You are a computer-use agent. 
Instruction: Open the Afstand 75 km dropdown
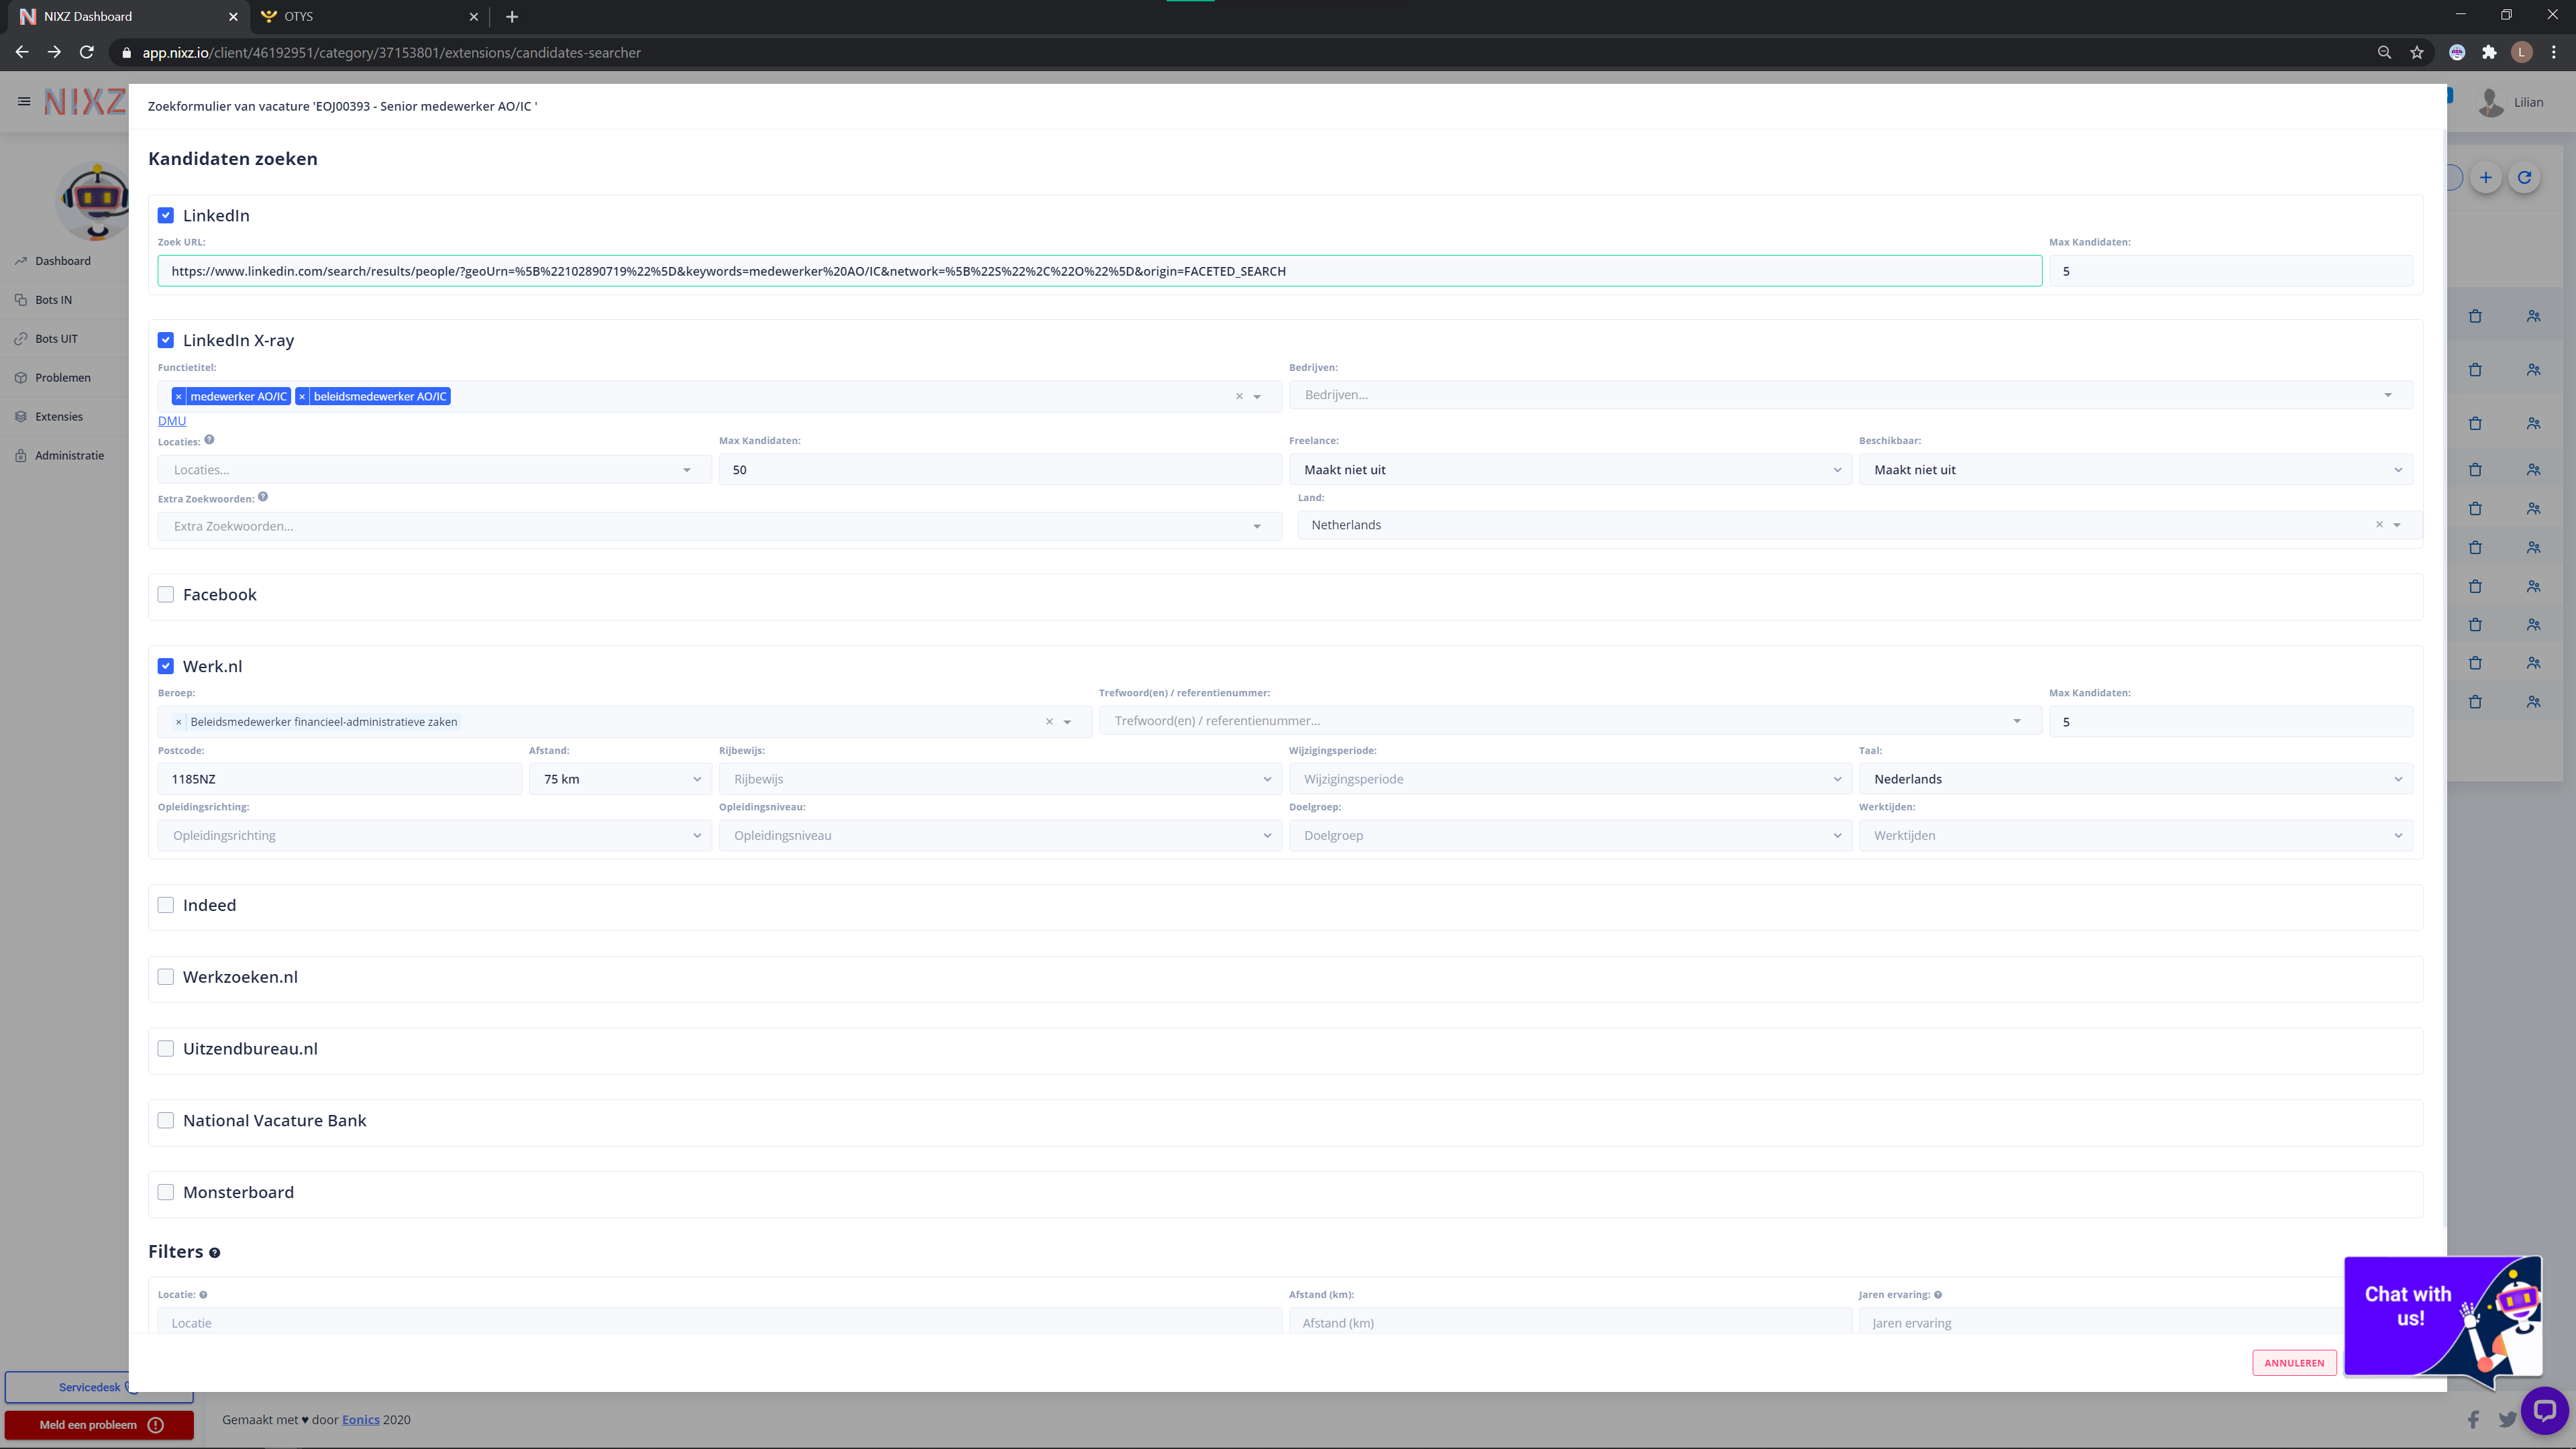620,779
